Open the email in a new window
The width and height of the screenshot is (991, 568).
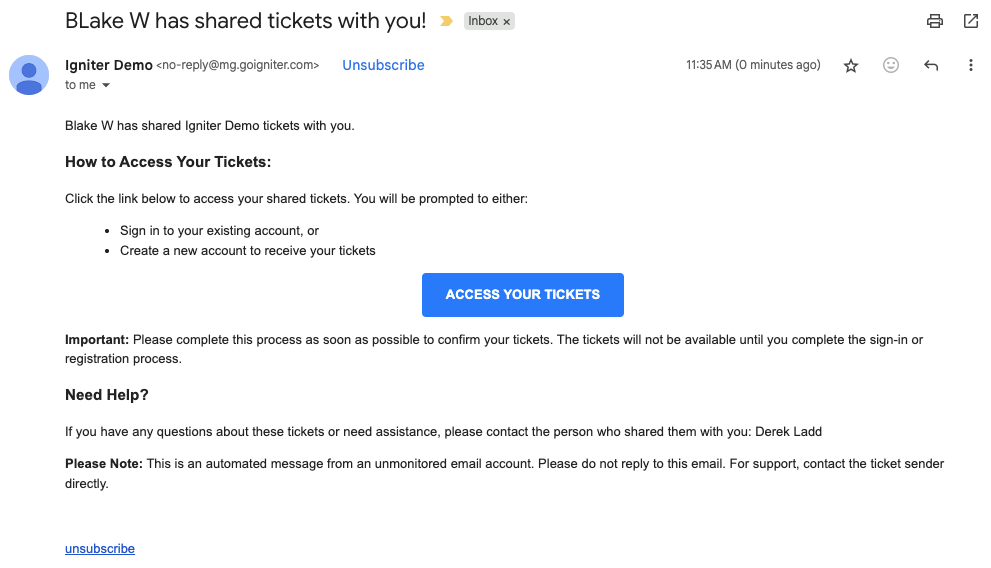(x=970, y=21)
